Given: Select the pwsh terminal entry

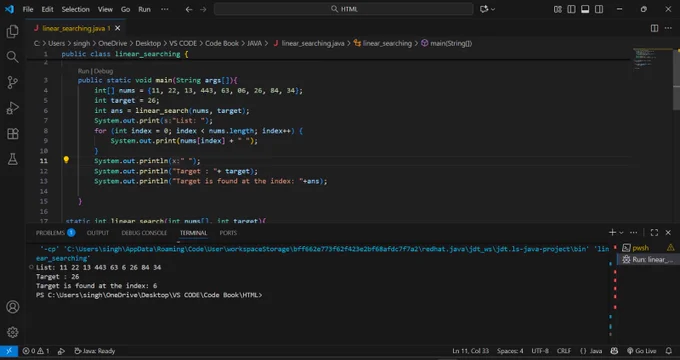Looking at the screenshot, I should (648, 248).
